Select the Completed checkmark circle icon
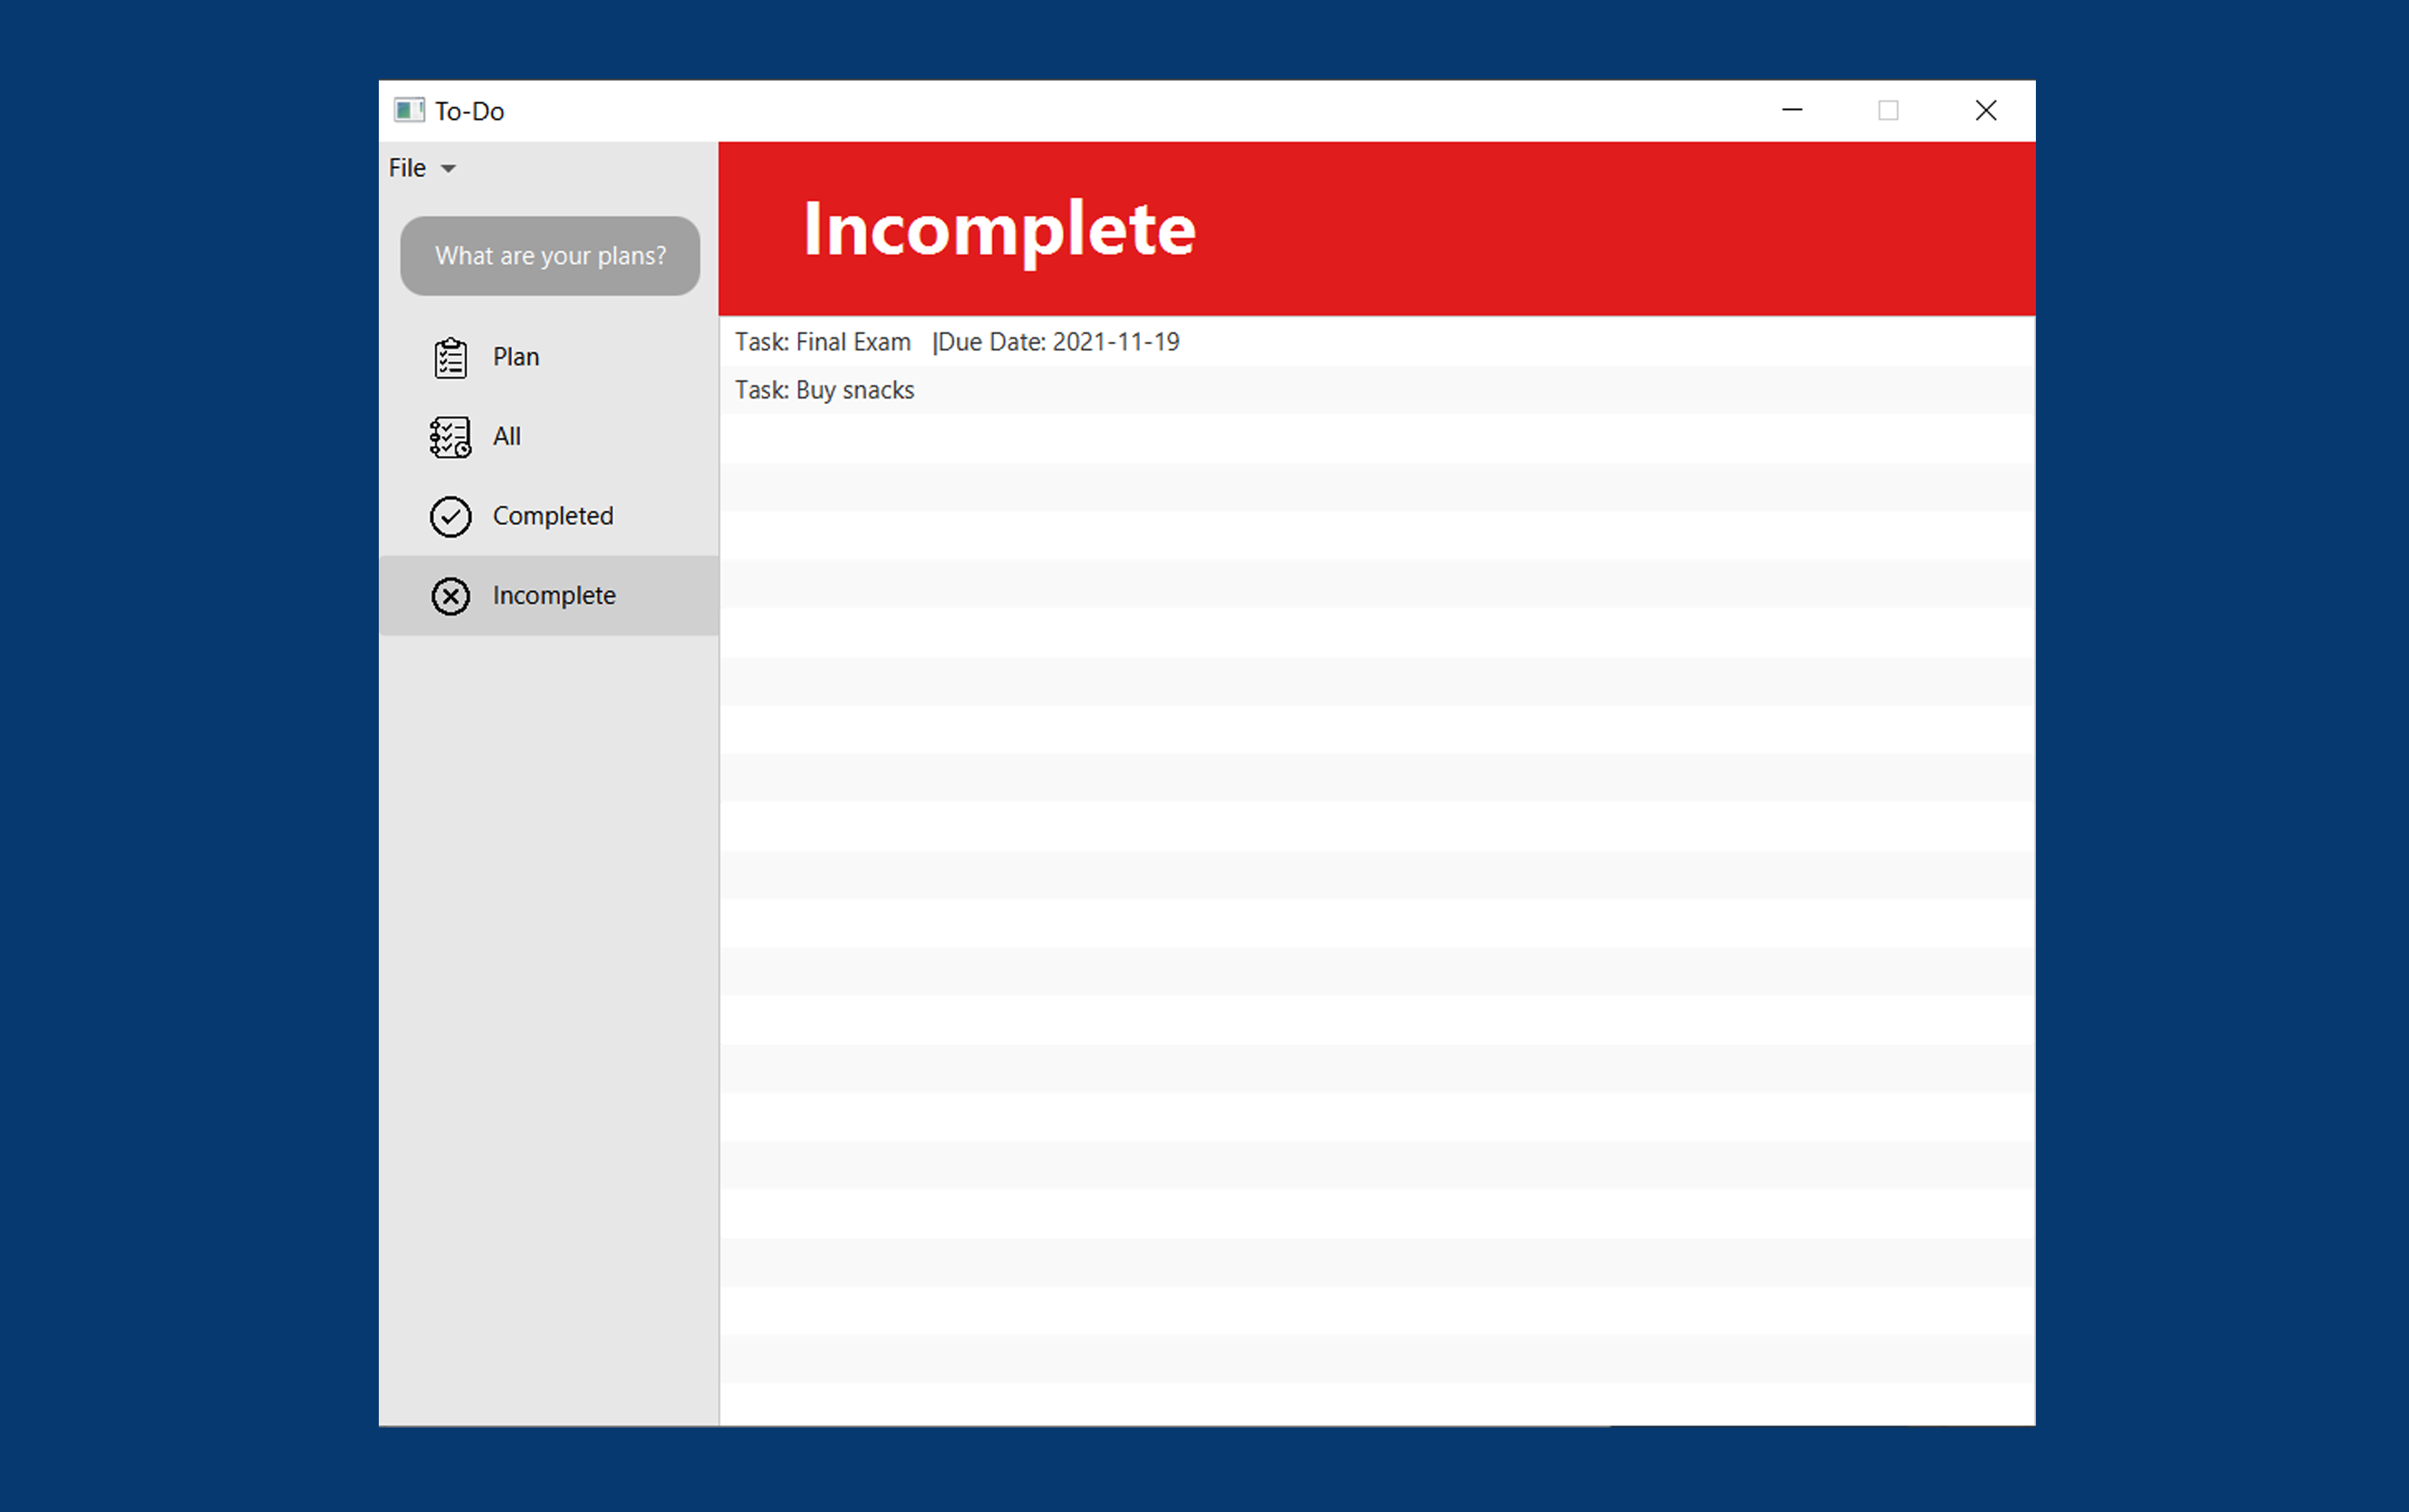Viewport: 2409px width, 1512px height. [450, 516]
